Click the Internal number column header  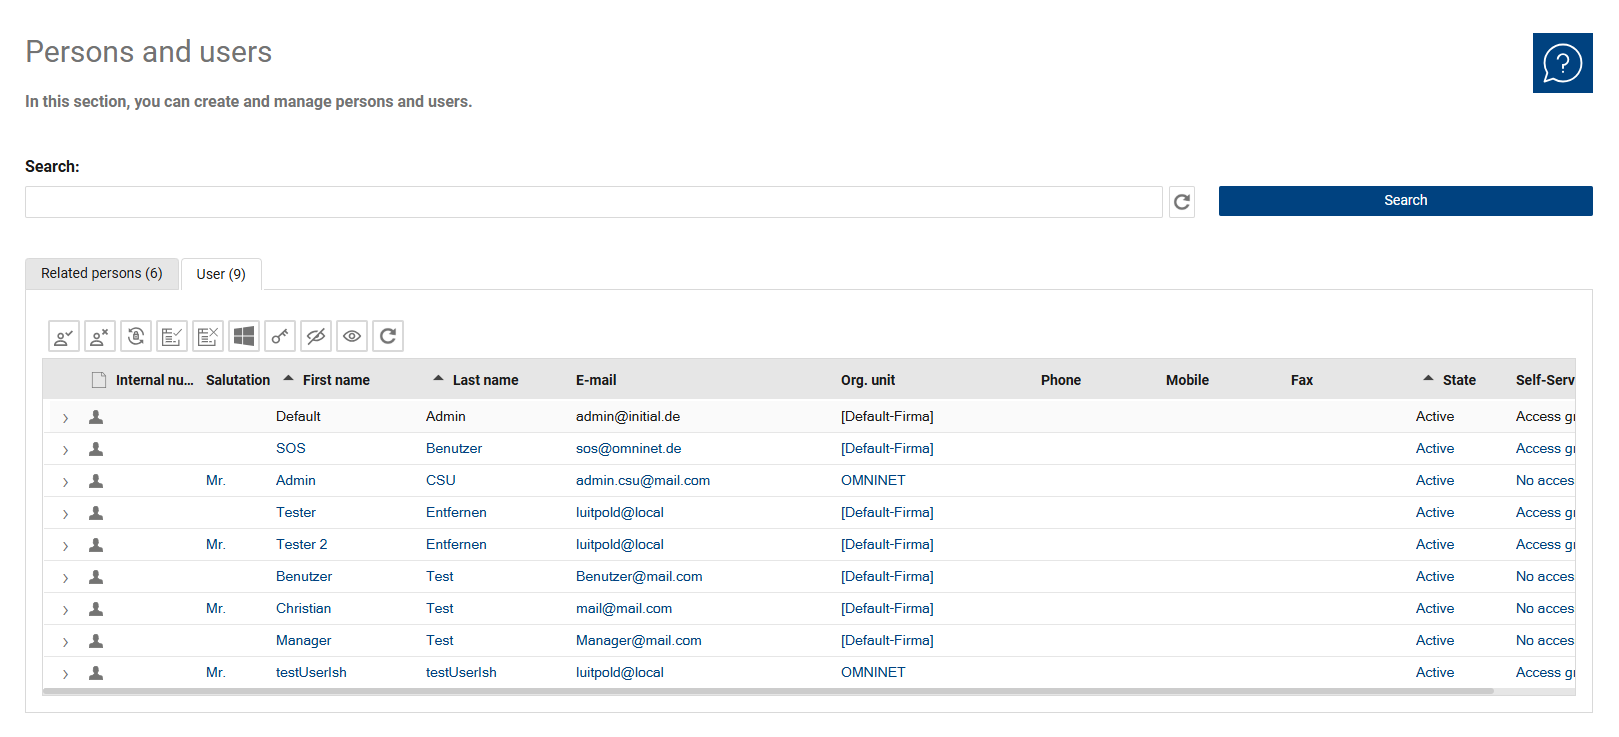coord(155,380)
